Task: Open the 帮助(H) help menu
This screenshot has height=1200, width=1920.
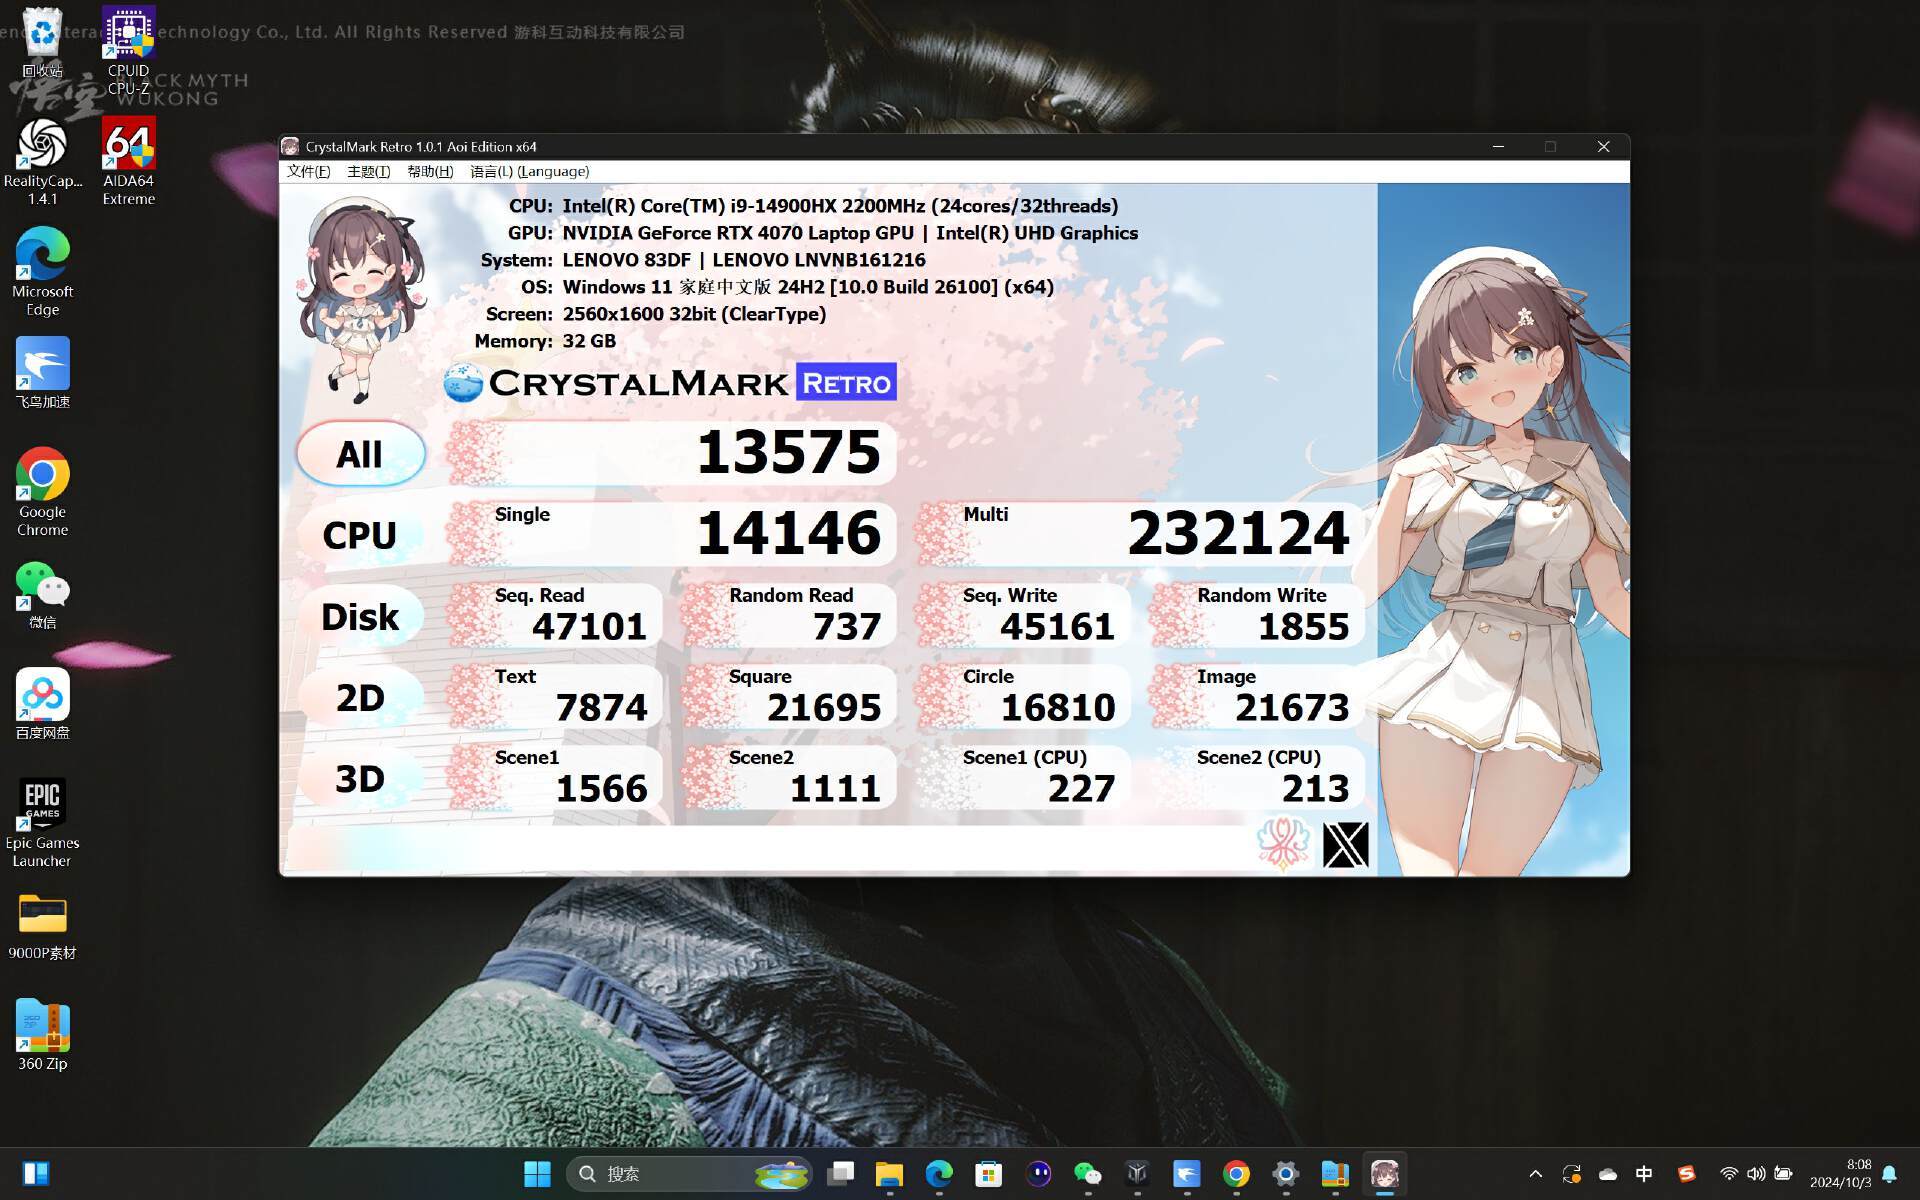Action: (430, 172)
